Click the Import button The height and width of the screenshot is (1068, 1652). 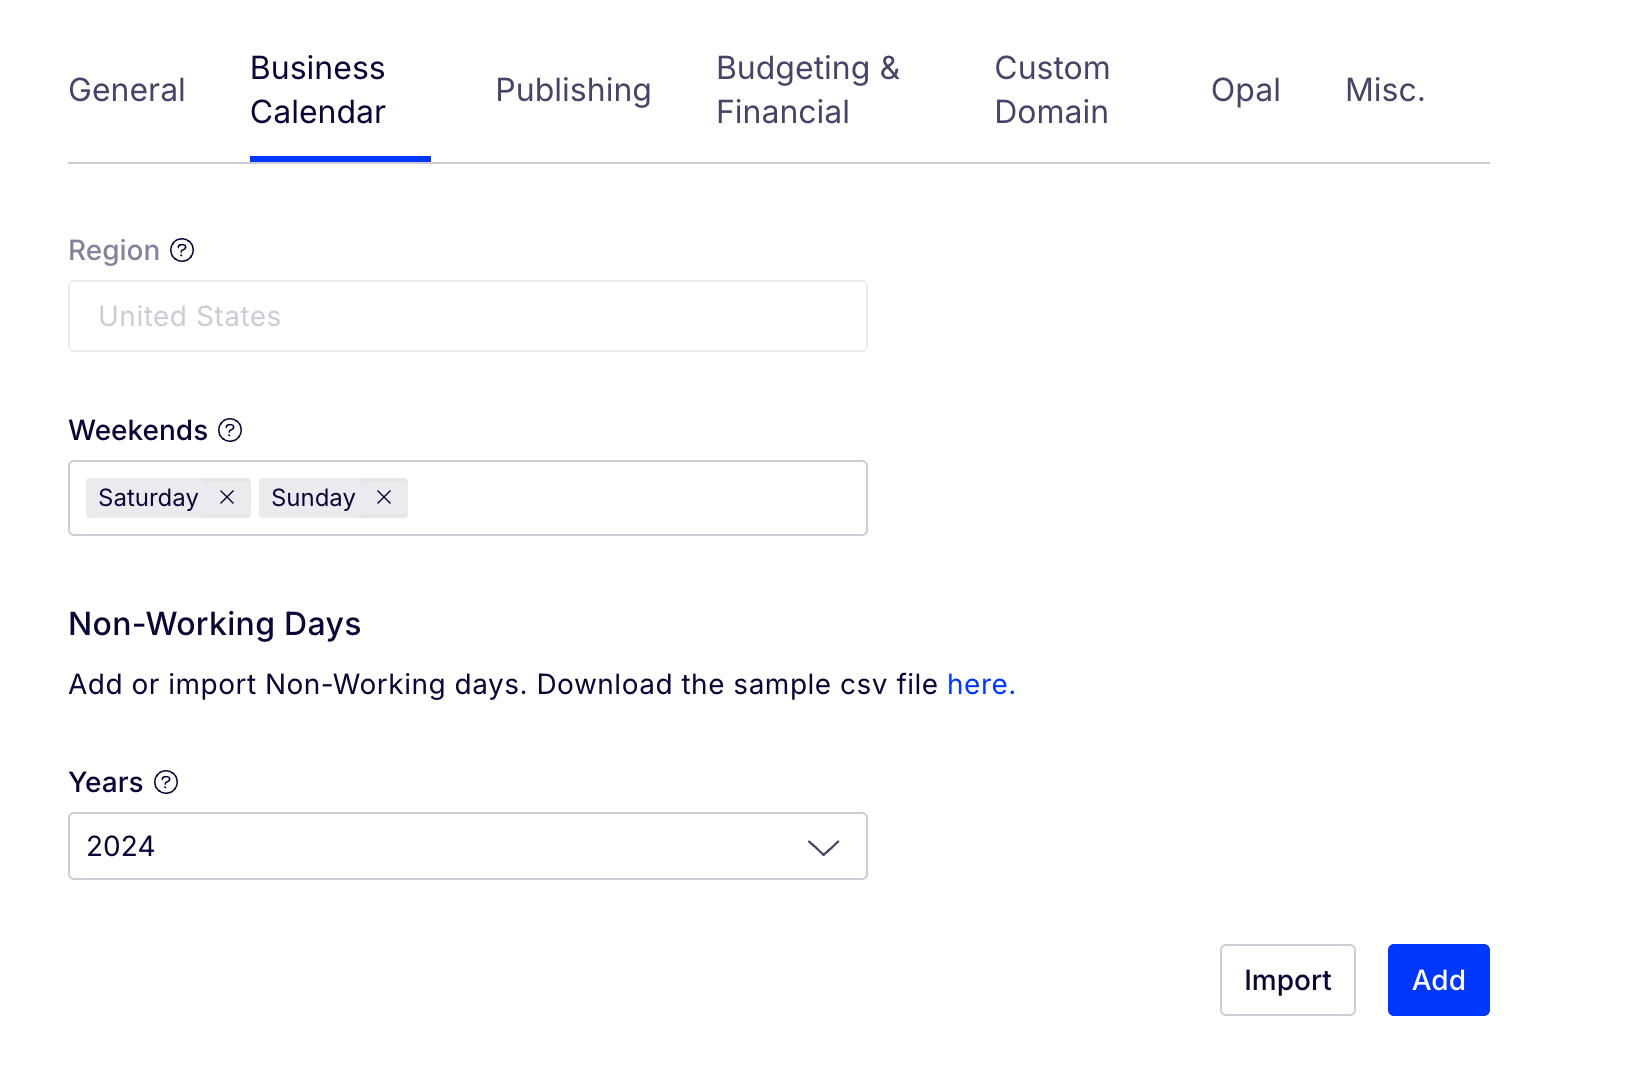(1288, 980)
